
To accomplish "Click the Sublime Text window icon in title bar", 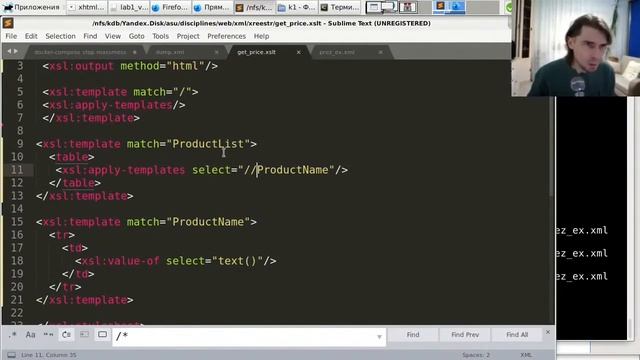I will pyautogui.click(x=8, y=23).
